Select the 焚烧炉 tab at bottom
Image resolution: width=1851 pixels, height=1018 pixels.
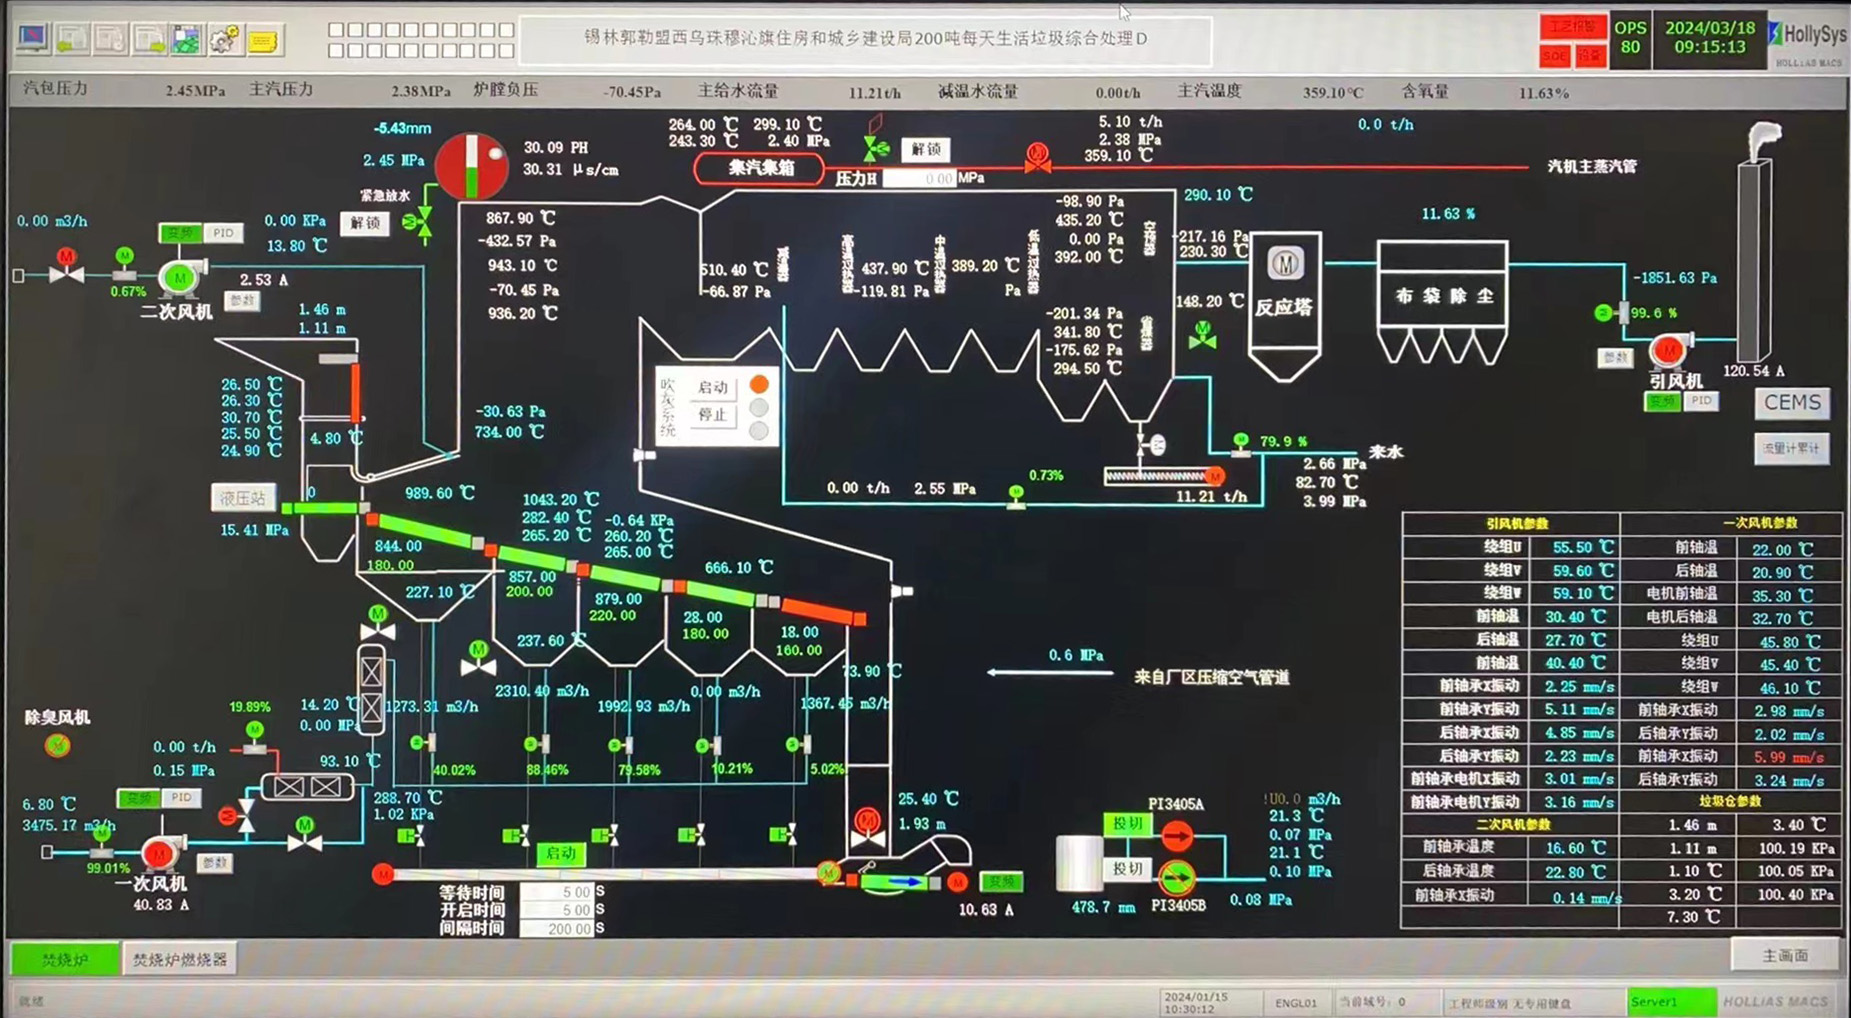tap(65, 959)
